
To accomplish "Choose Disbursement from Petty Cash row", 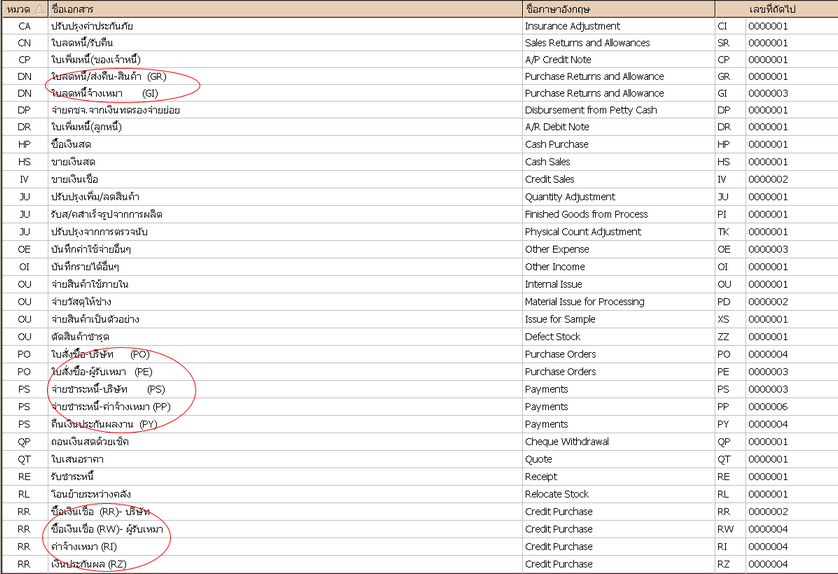I will (591, 110).
